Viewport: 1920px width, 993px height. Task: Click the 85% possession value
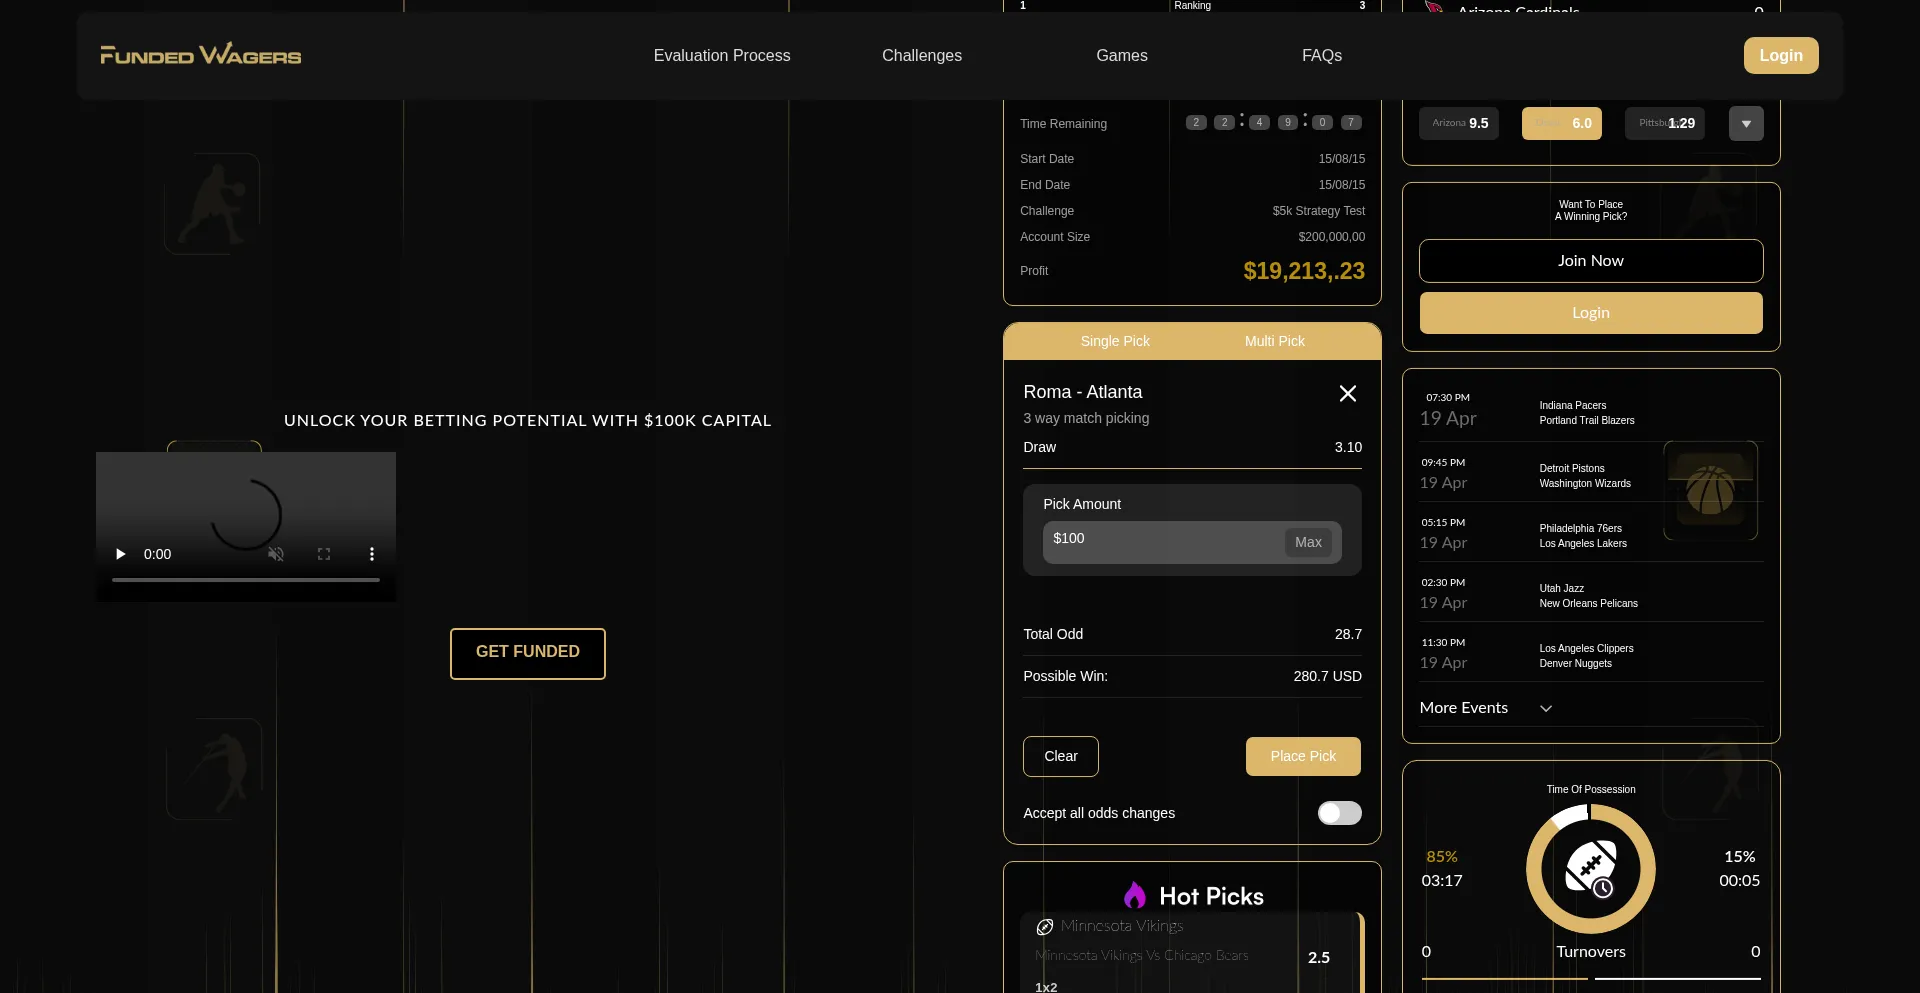[1442, 857]
